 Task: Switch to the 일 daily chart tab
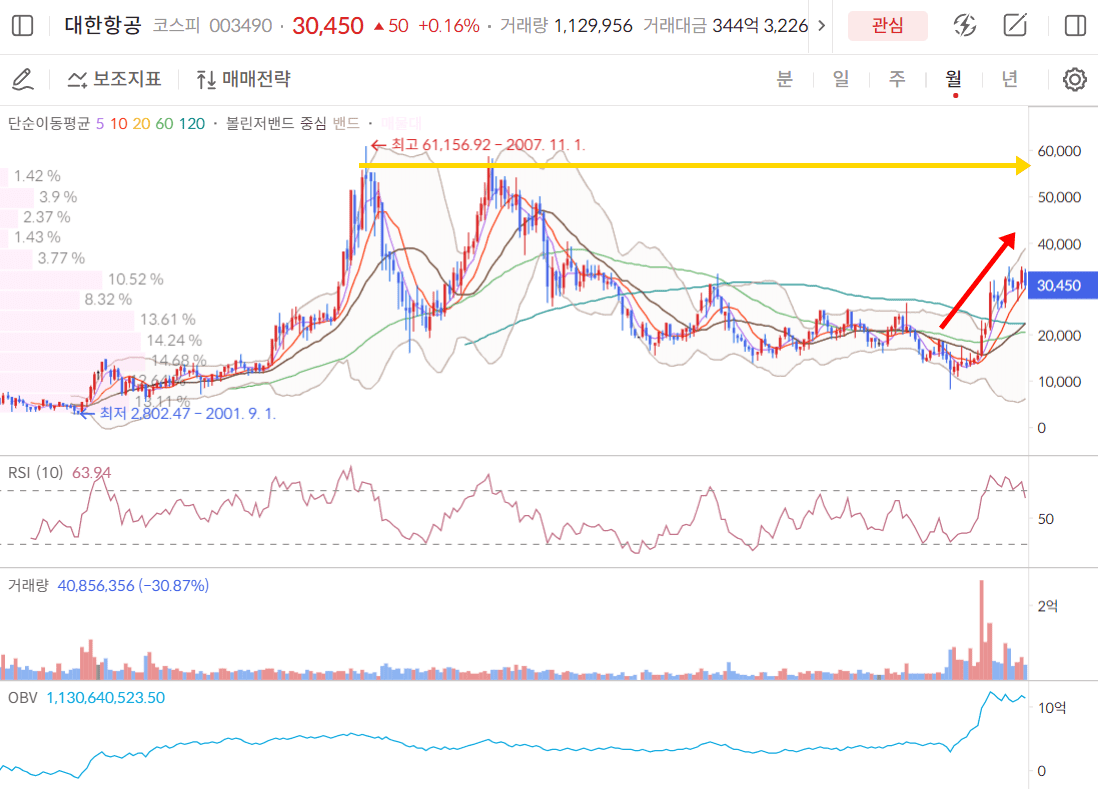841,79
